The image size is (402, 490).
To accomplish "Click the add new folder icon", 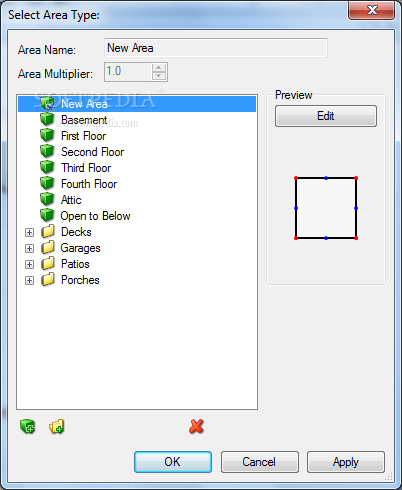I will (x=57, y=426).
